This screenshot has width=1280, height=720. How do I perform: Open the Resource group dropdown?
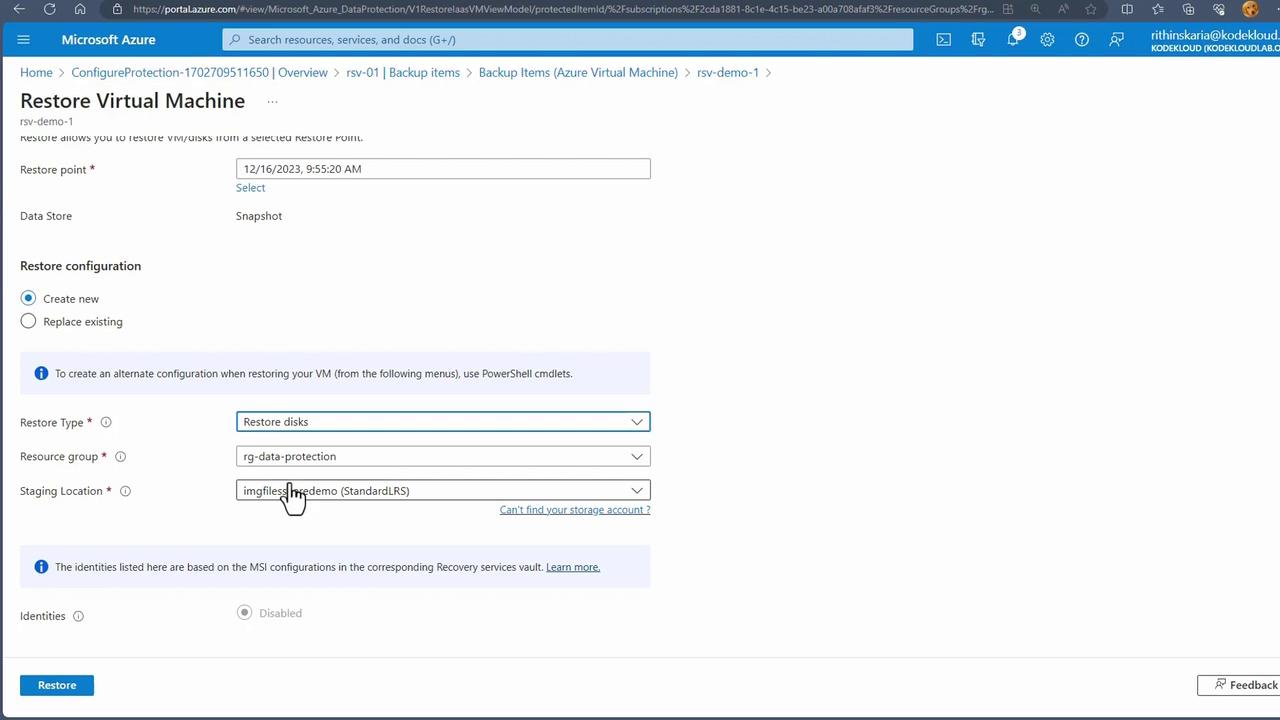443,456
